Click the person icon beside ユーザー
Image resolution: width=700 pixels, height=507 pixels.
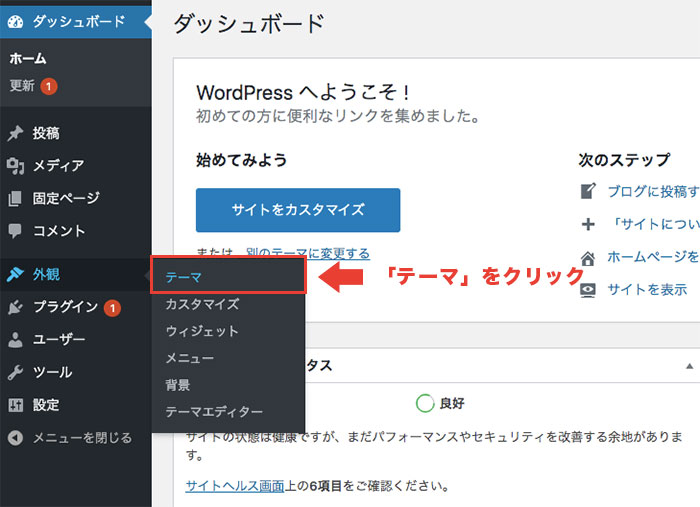(15, 340)
